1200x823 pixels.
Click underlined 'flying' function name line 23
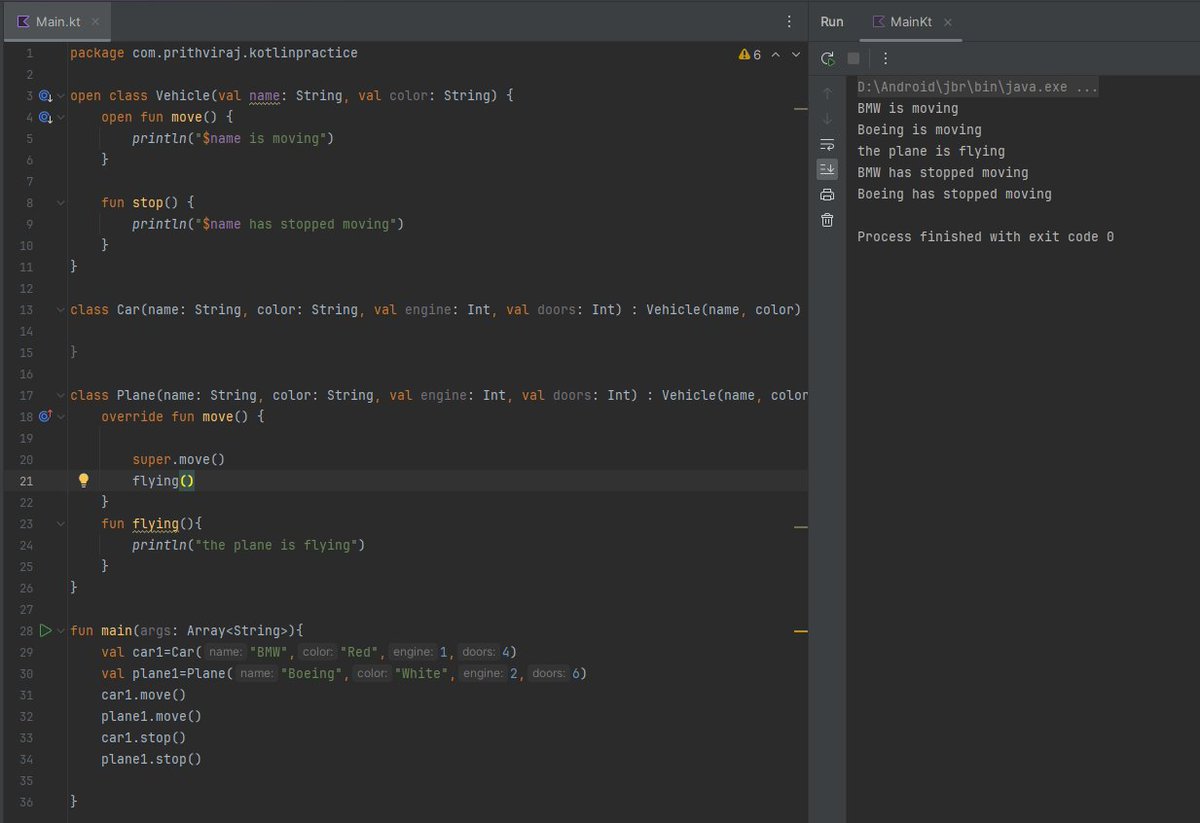[x=156, y=524]
